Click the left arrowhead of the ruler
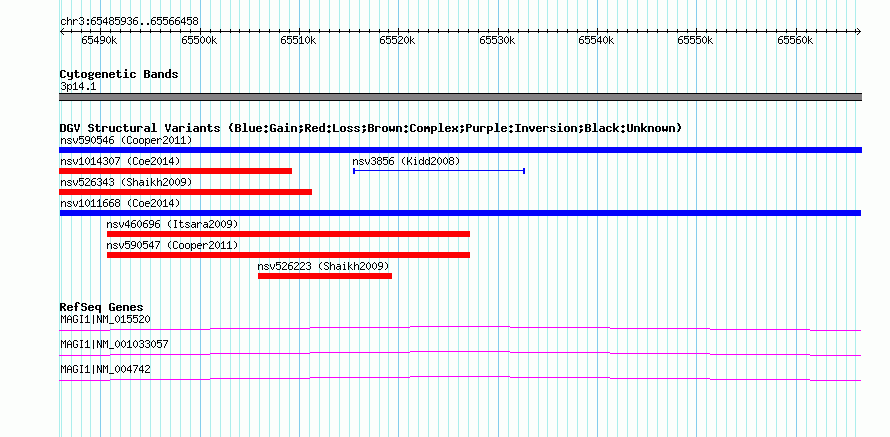 click(62, 32)
